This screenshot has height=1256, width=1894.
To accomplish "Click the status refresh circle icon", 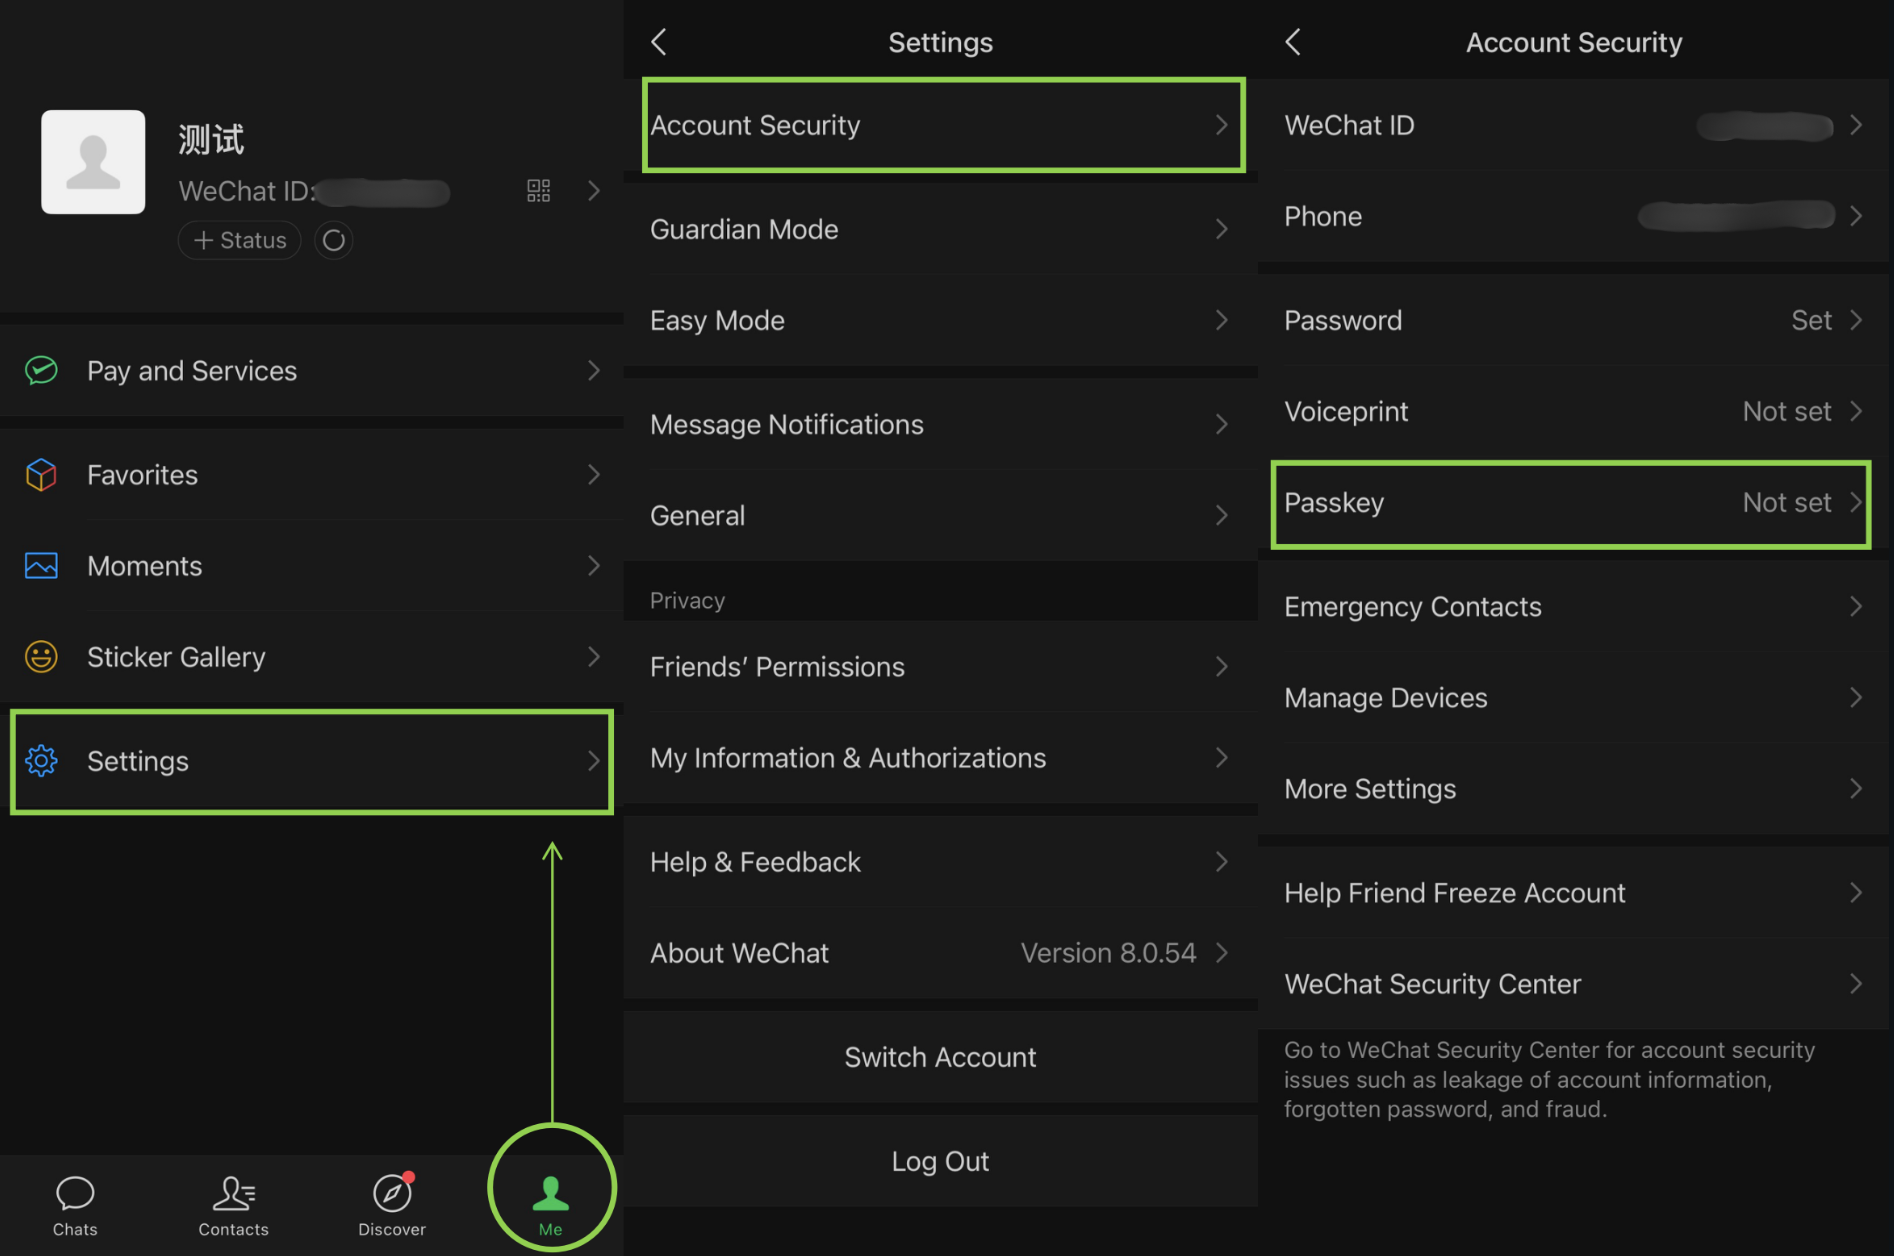I will click(333, 240).
